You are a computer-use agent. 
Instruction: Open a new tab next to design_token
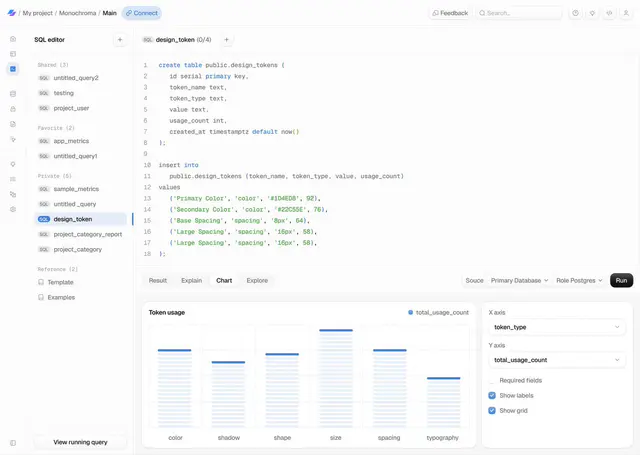(227, 40)
